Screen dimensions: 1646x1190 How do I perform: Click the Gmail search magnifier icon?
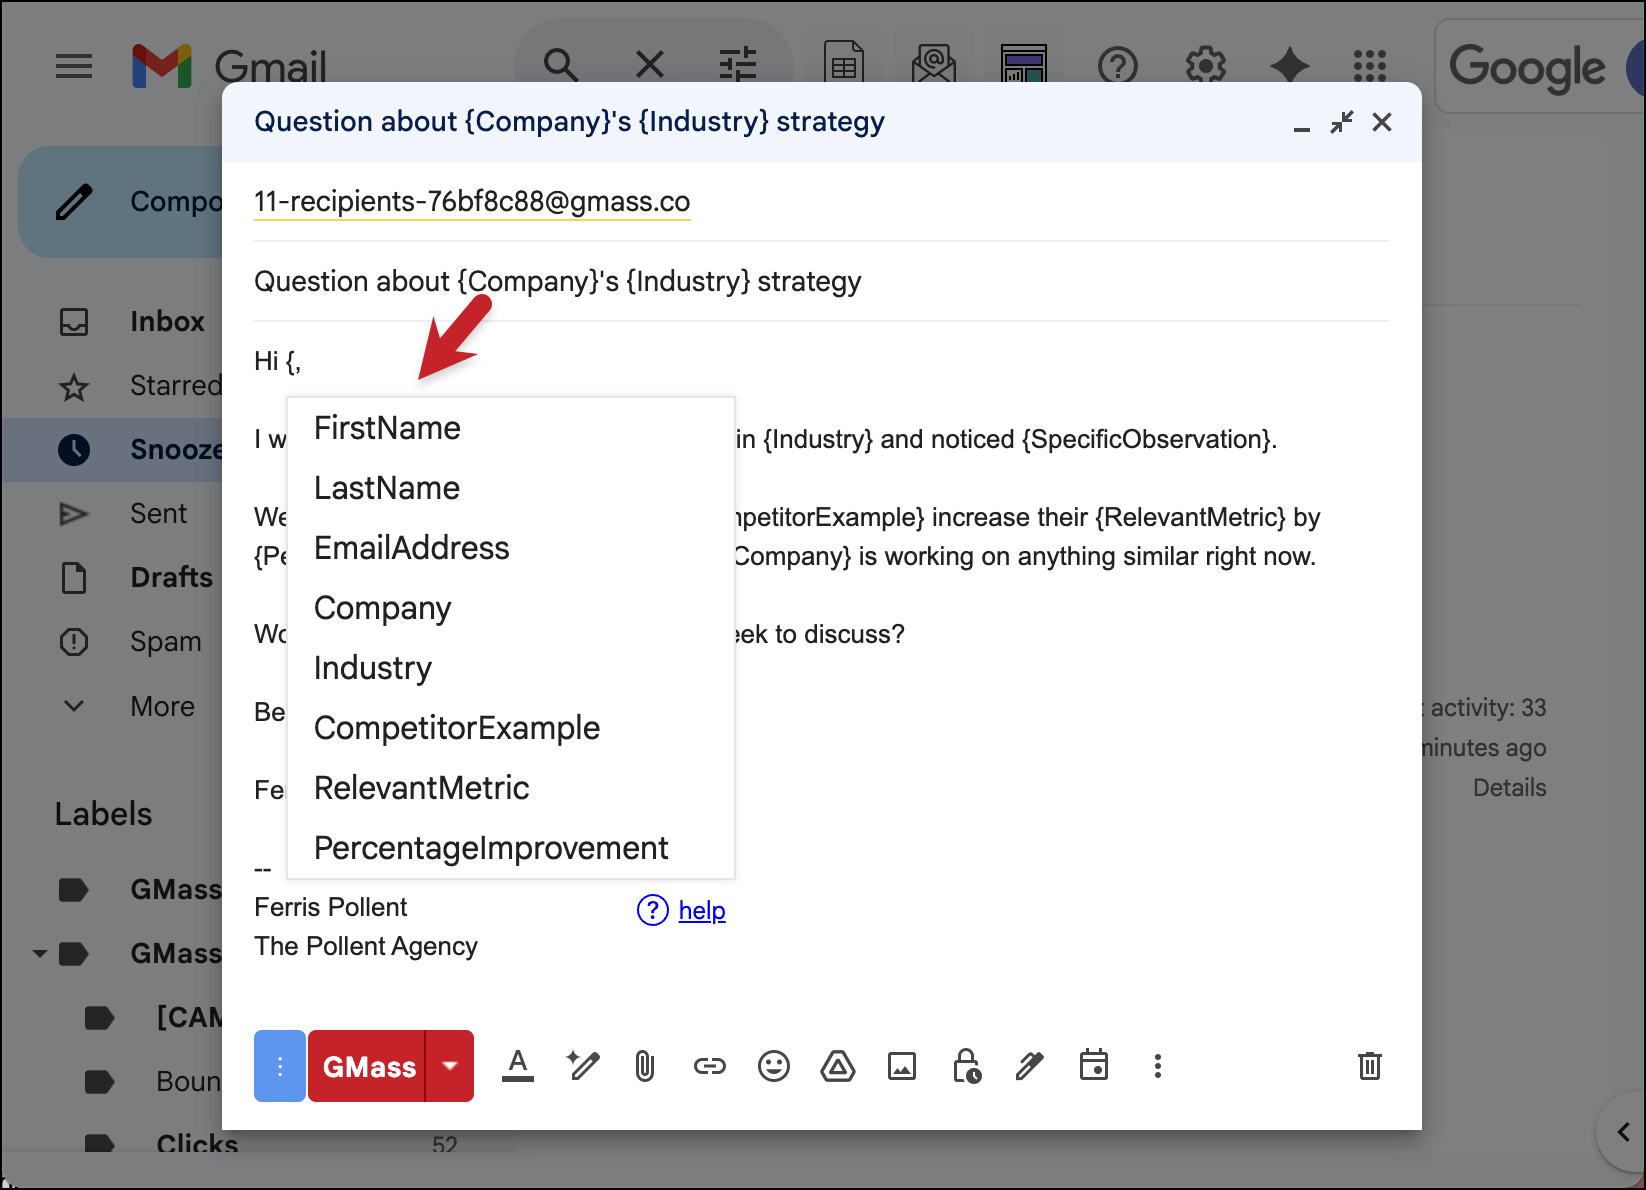click(x=560, y=66)
